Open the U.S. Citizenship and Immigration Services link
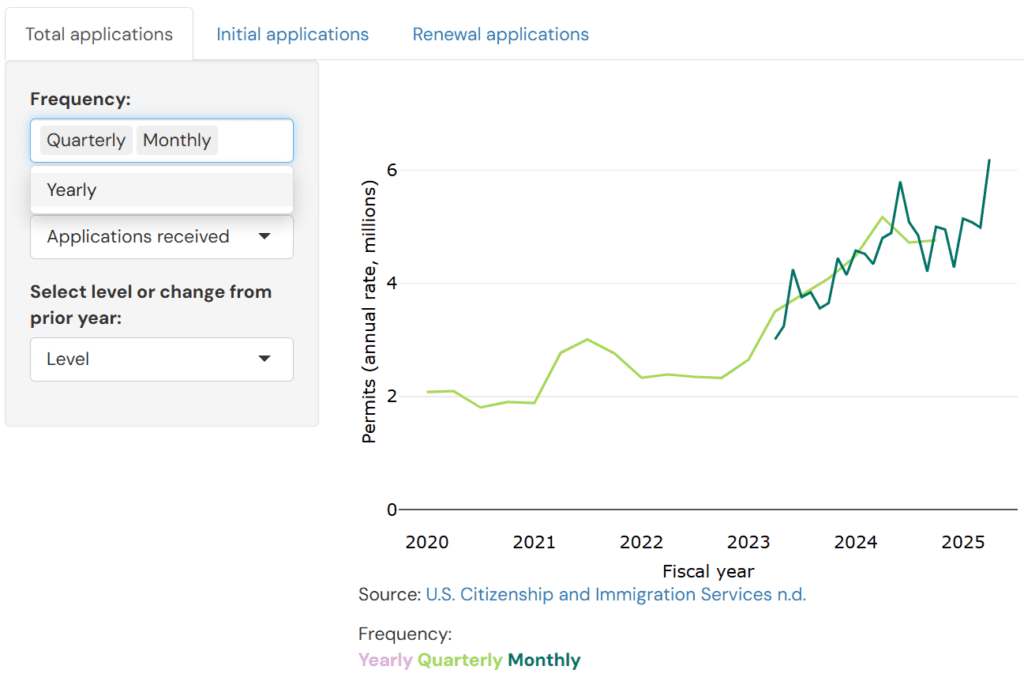Image resolution: width=1024 pixels, height=681 pixels. [x=616, y=594]
